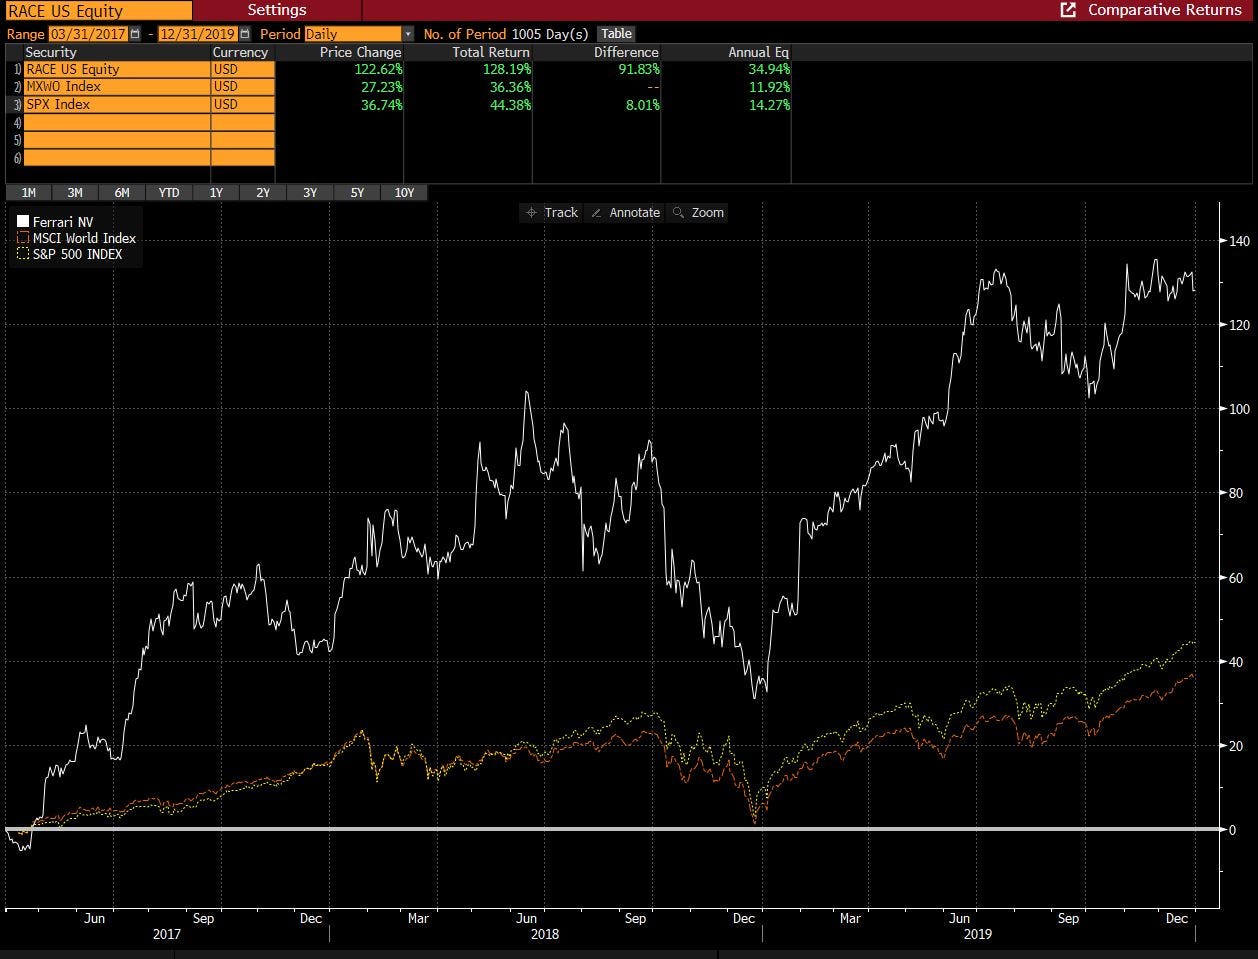Viewport: 1258px width, 959px height.
Task: Click the S&P 500 INDEX legend swatch
Action: (x=23, y=254)
